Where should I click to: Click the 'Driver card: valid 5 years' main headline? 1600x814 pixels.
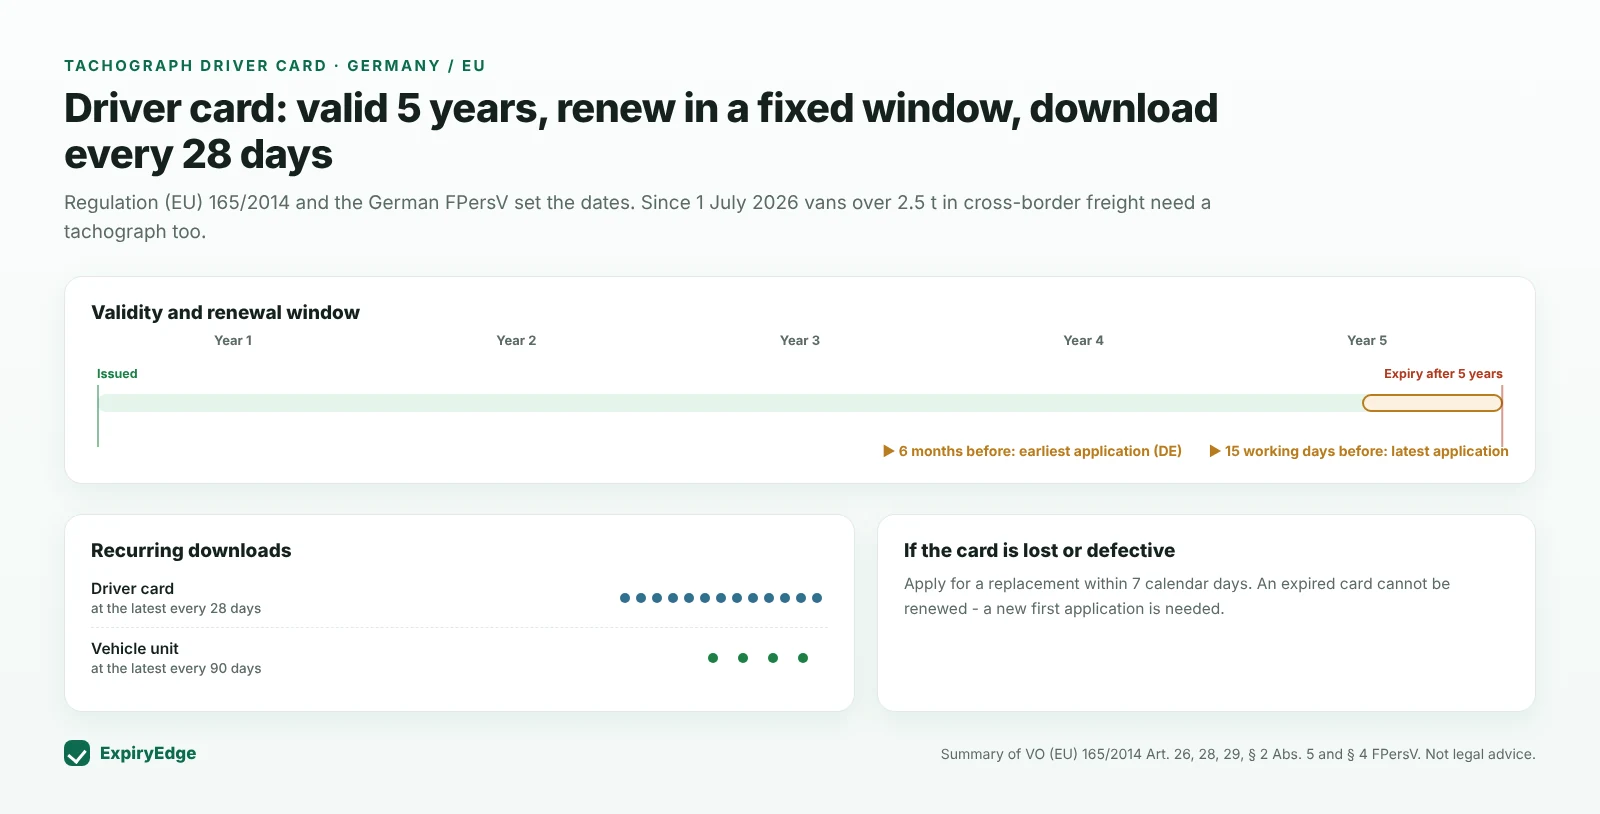[x=641, y=131]
